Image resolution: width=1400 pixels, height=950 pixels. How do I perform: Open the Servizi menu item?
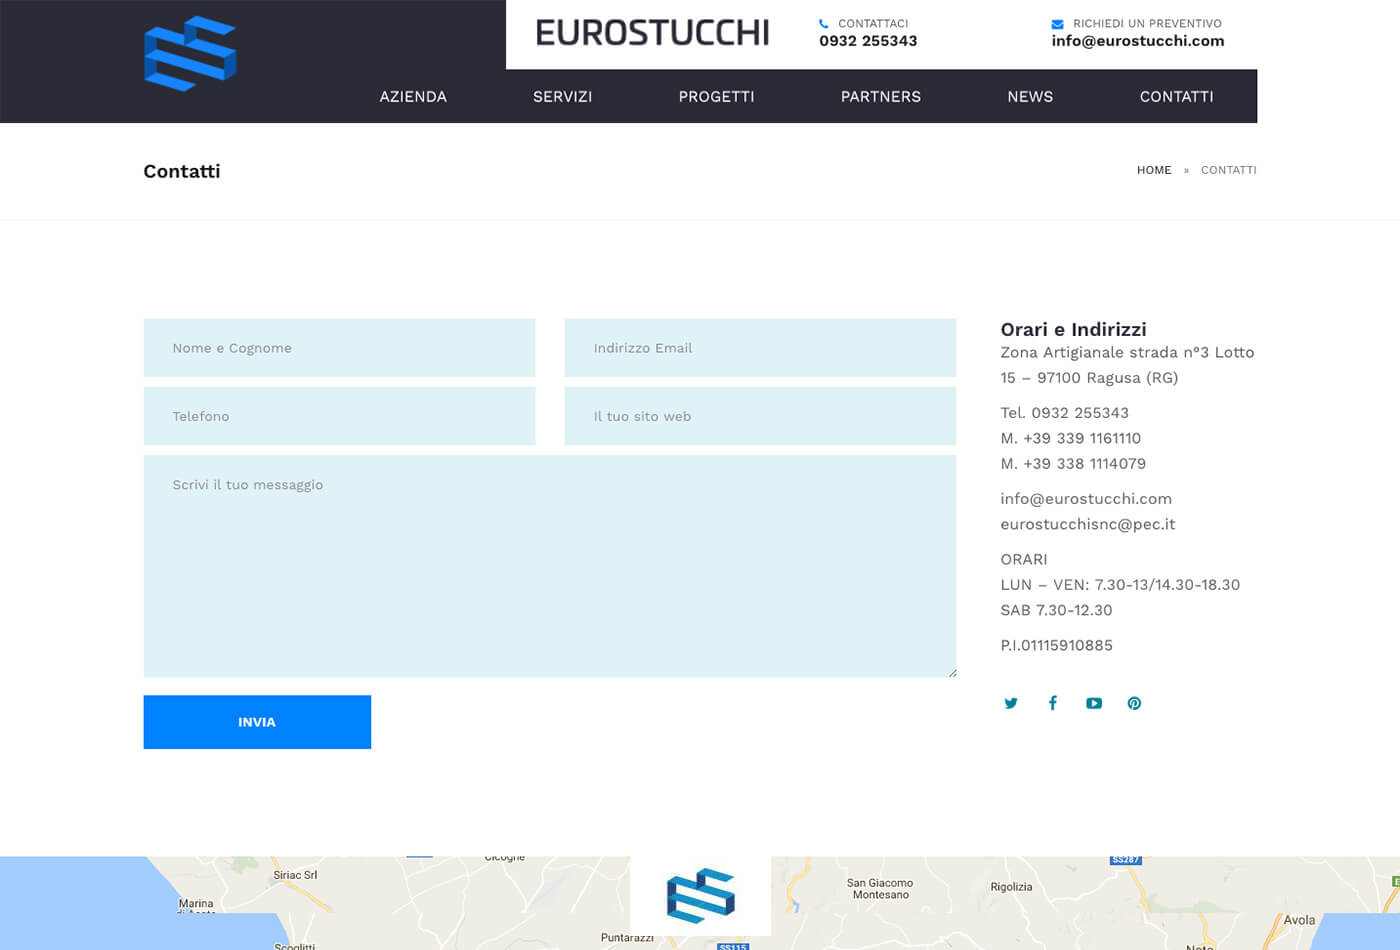[562, 97]
